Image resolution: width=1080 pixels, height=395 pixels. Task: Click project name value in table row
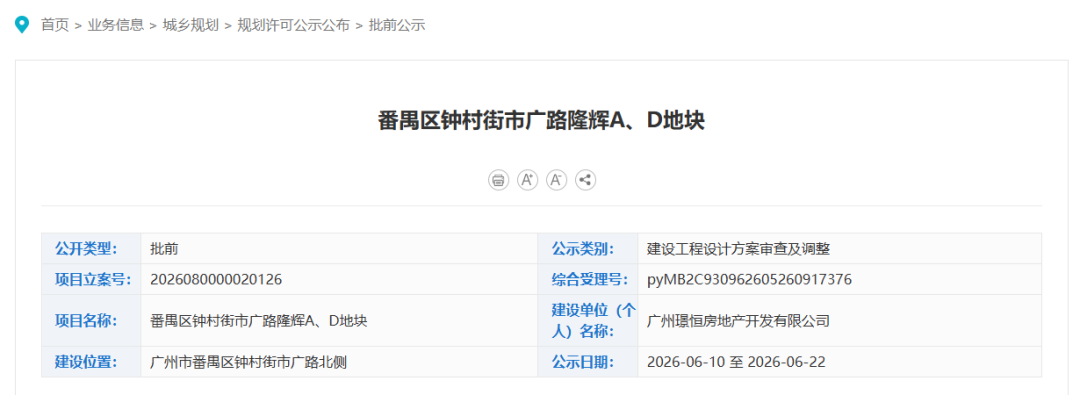258,321
